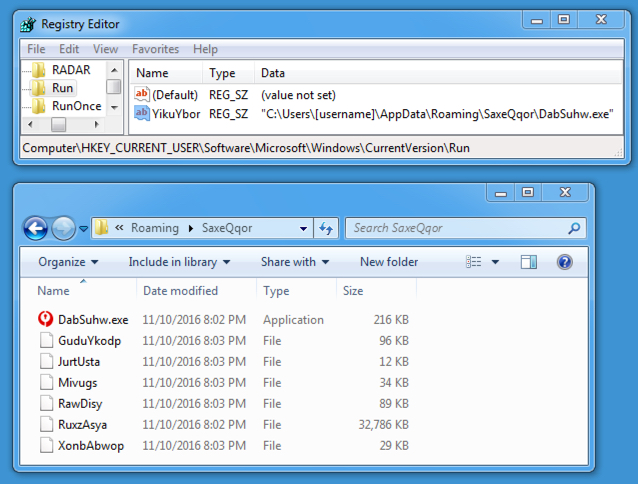Select the Run key folder icon
Image resolution: width=638 pixels, height=484 pixels.
coord(39,88)
